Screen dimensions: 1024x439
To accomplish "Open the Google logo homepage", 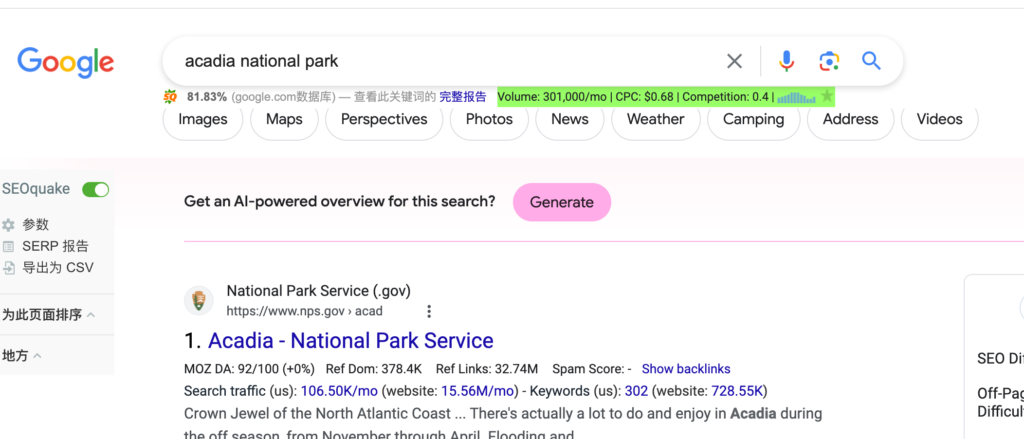I will [65, 63].
